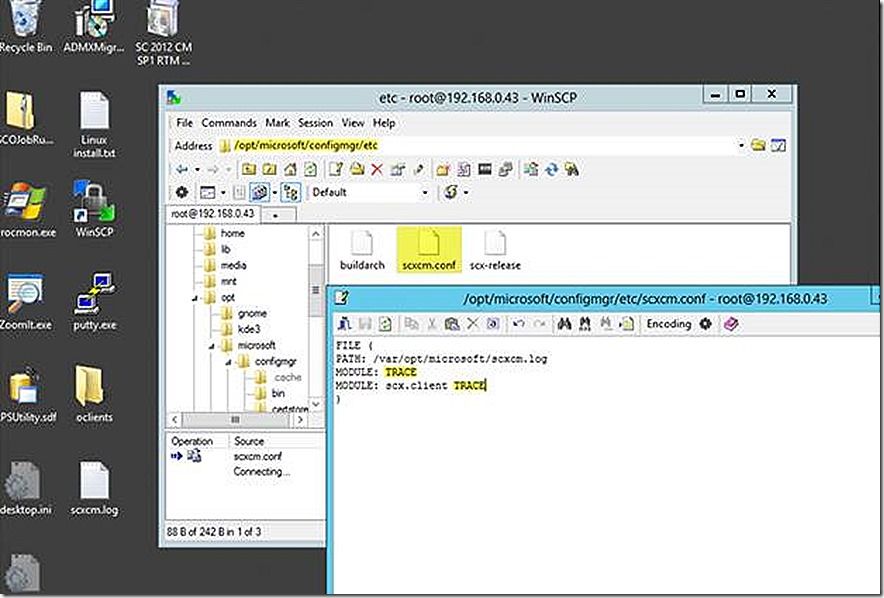This screenshot has height=598, width=884.
Task: Click the Go to line icon in editor
Action: coord(626,324)
